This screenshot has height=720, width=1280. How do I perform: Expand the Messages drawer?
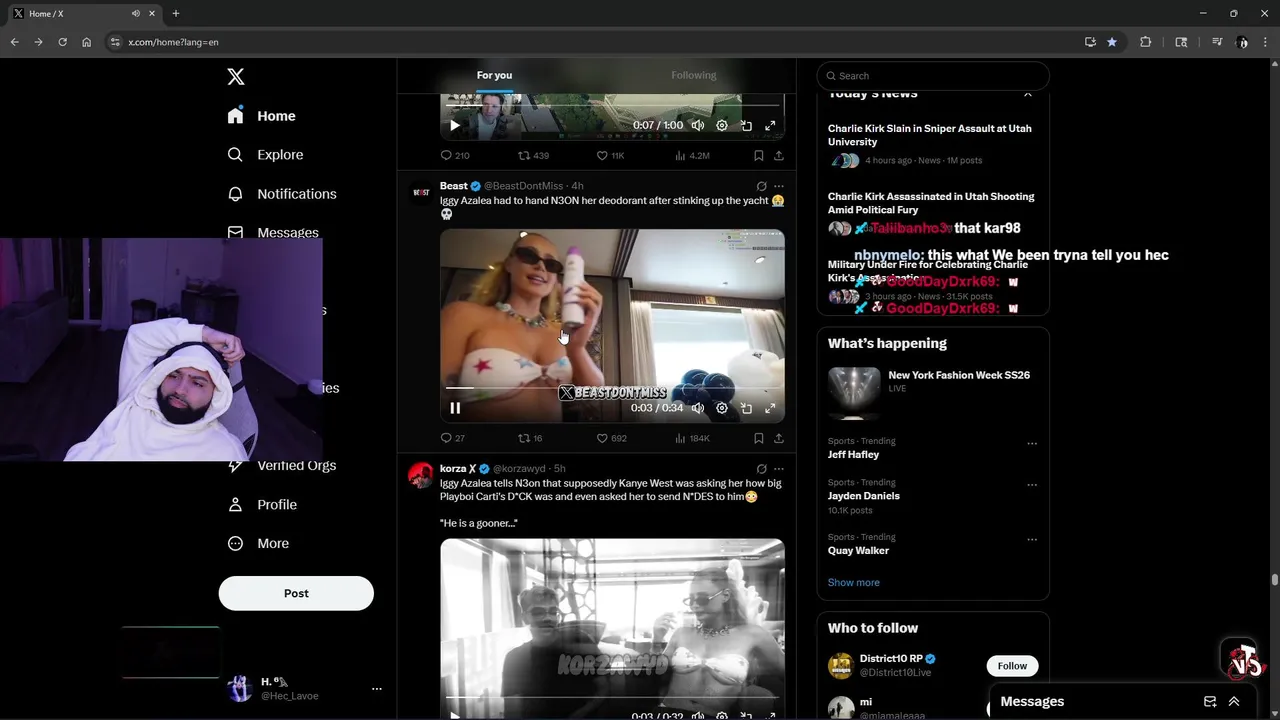tap(1234, 702)
